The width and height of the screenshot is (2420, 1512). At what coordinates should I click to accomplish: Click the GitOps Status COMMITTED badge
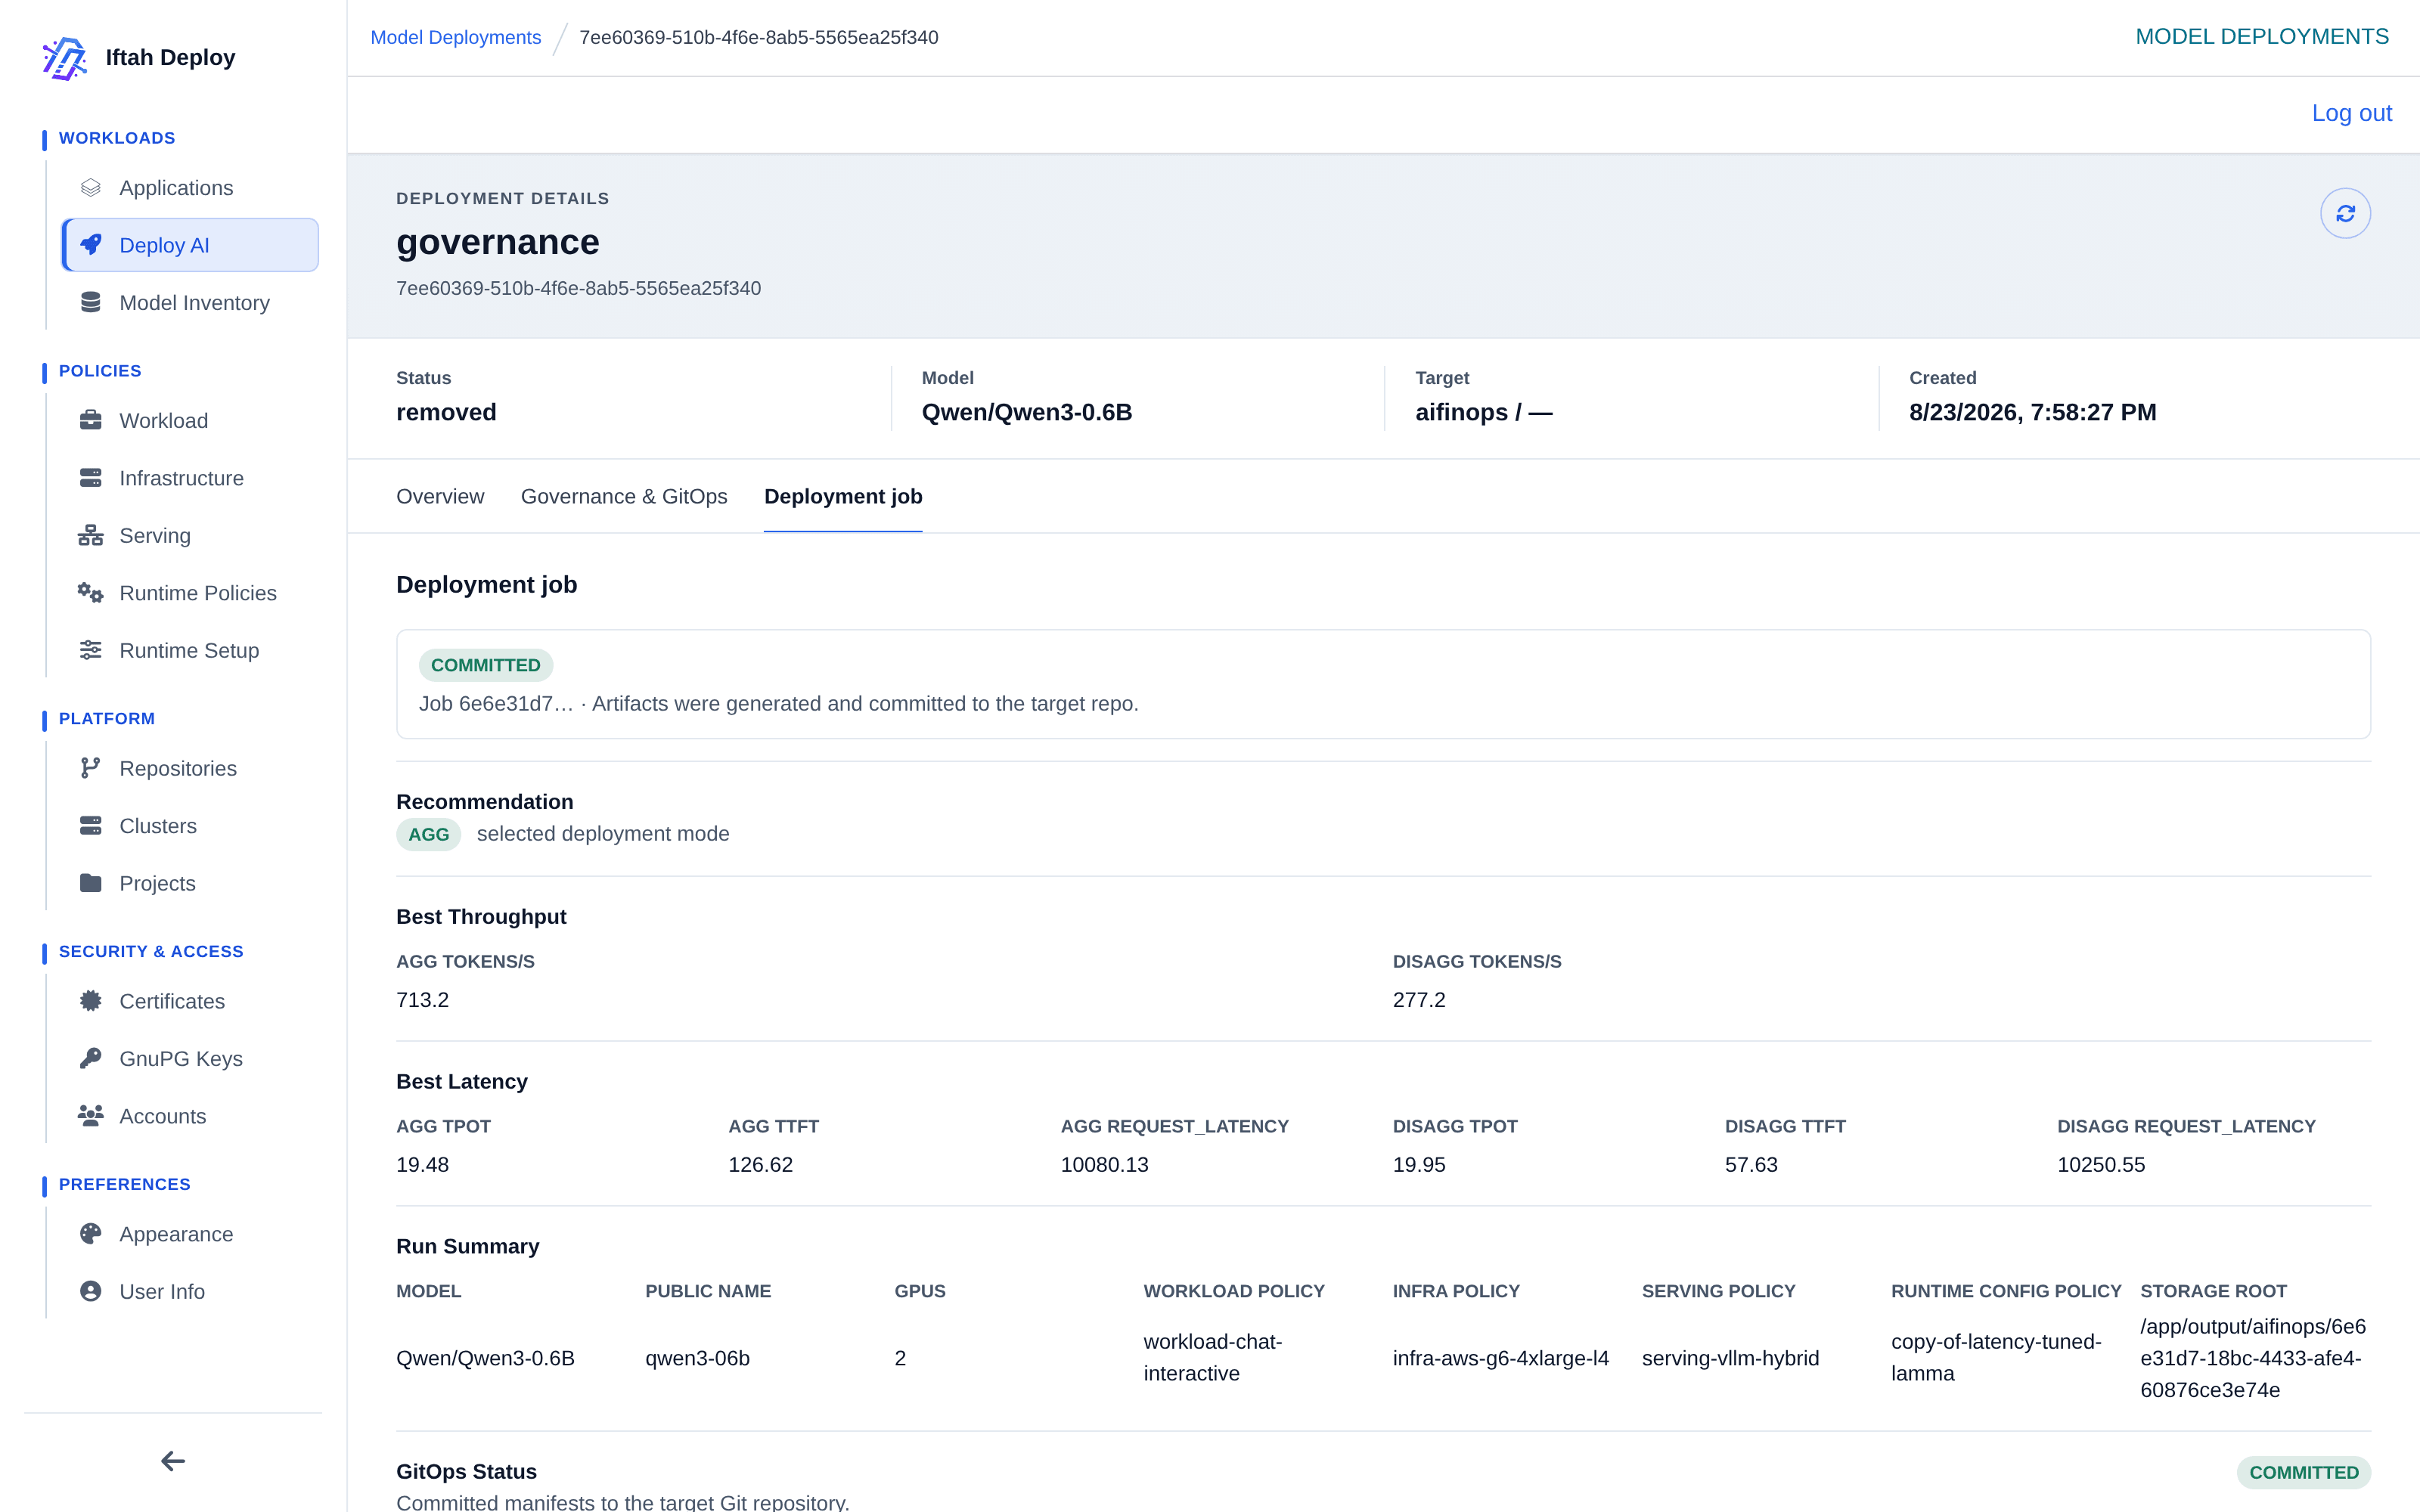[x=2303, y=1472]
